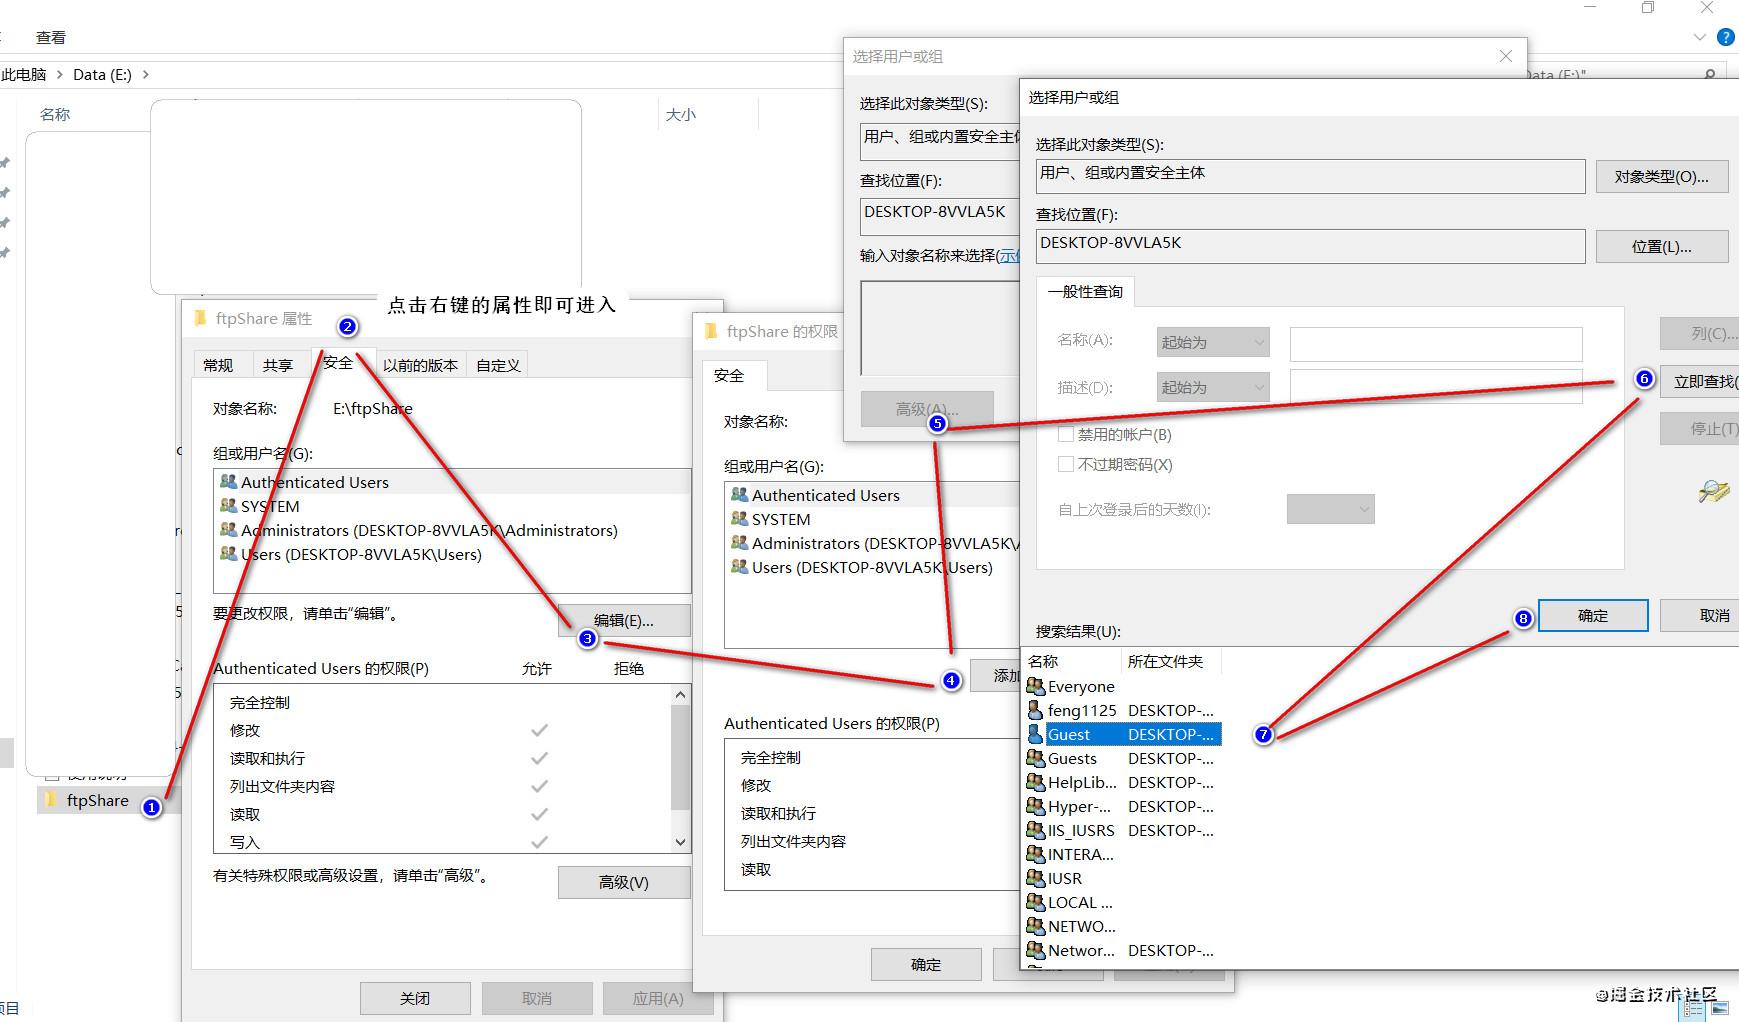
Task: Select the 一般性查询 tab
Action: [x=1085, y=291]
